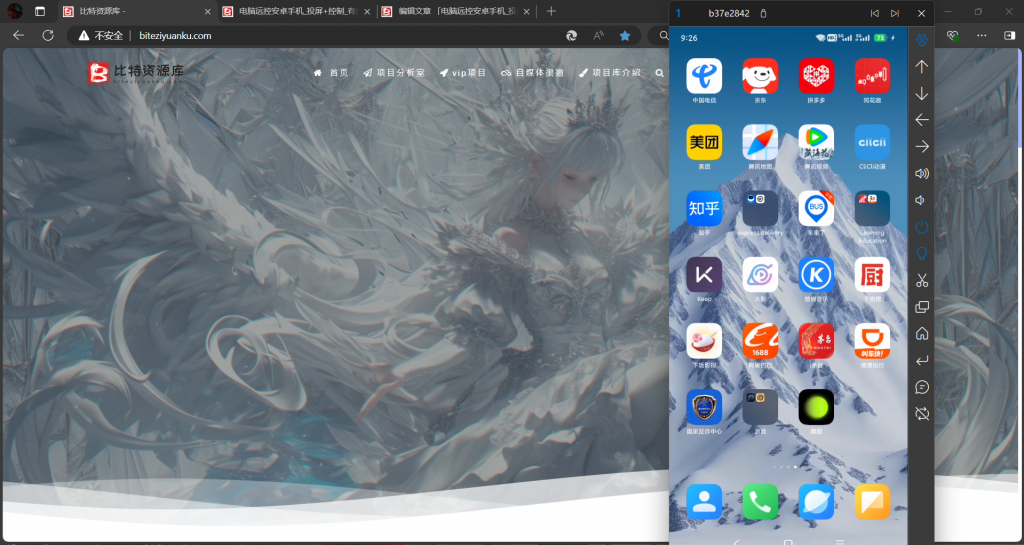
Task: Launch the 1688 阿里巴巴 app
Action: pyautogui.click(x=760, y=341)
